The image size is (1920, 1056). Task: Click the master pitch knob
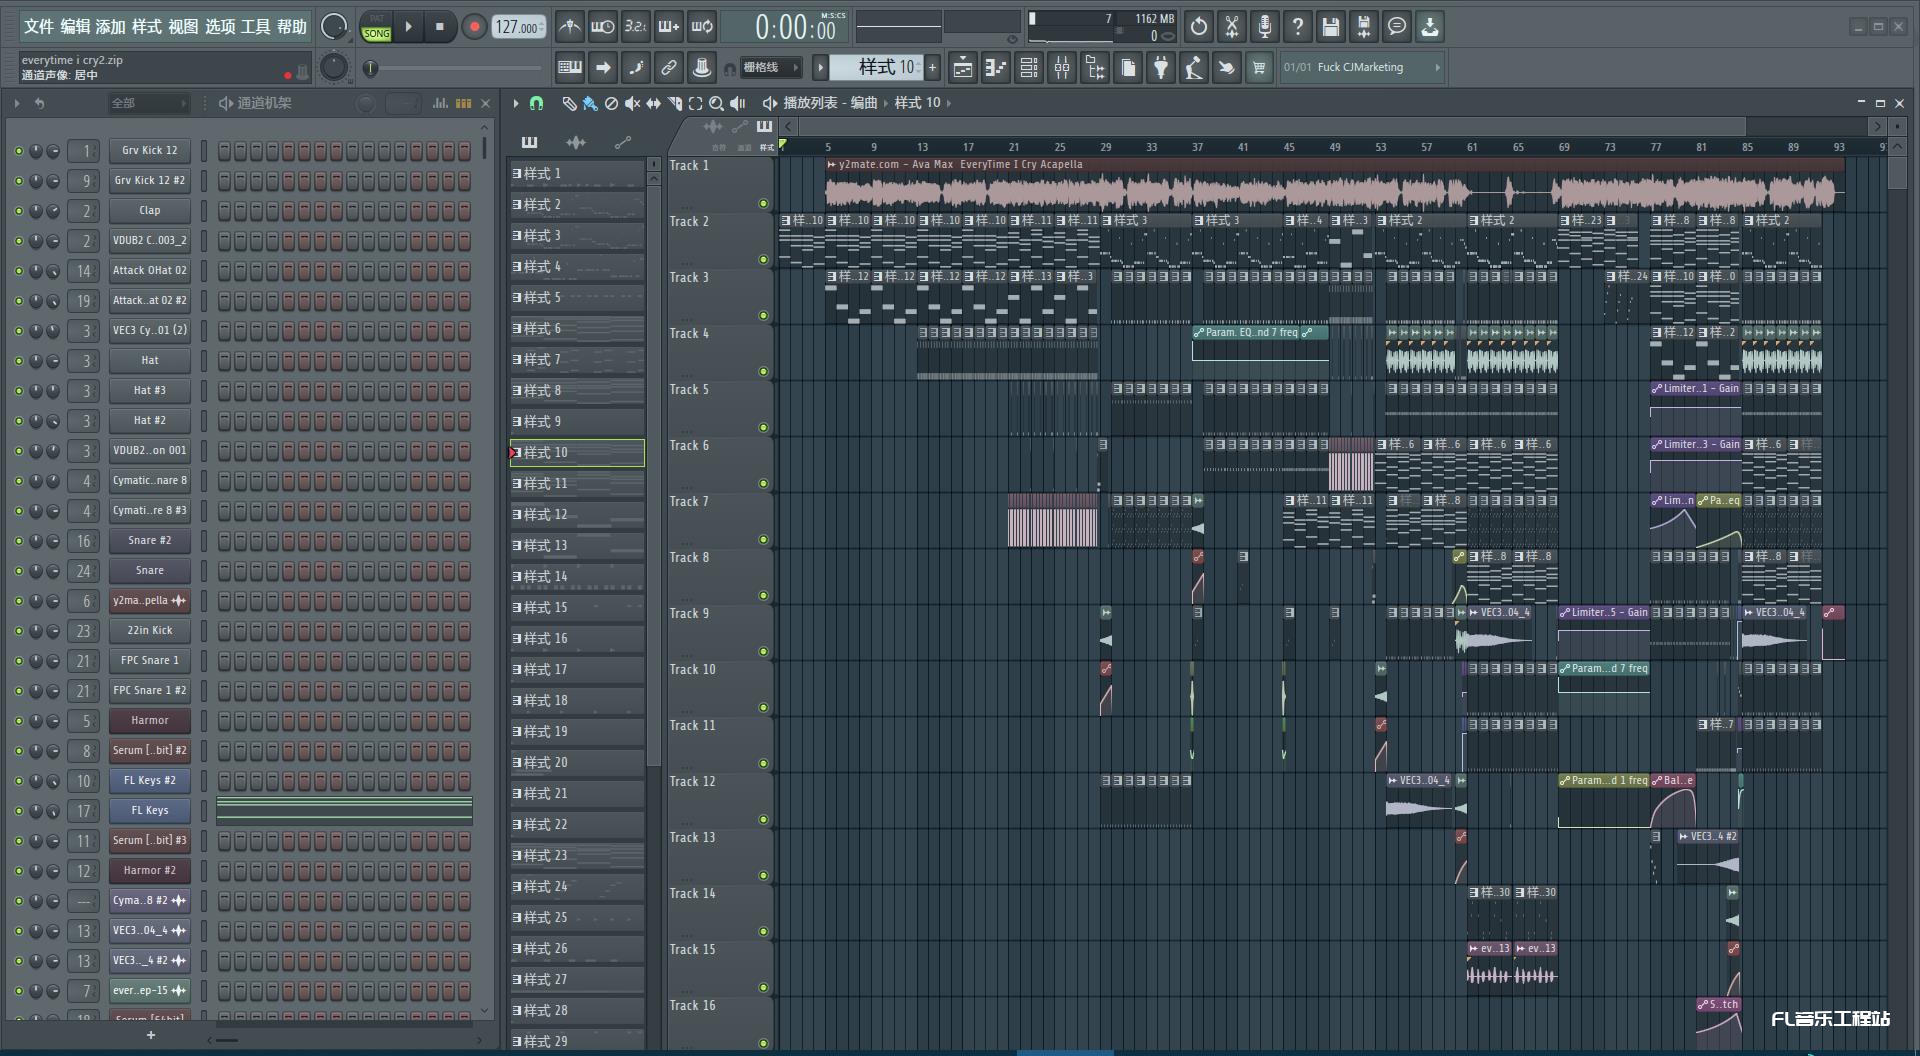(x=334, y=67)
